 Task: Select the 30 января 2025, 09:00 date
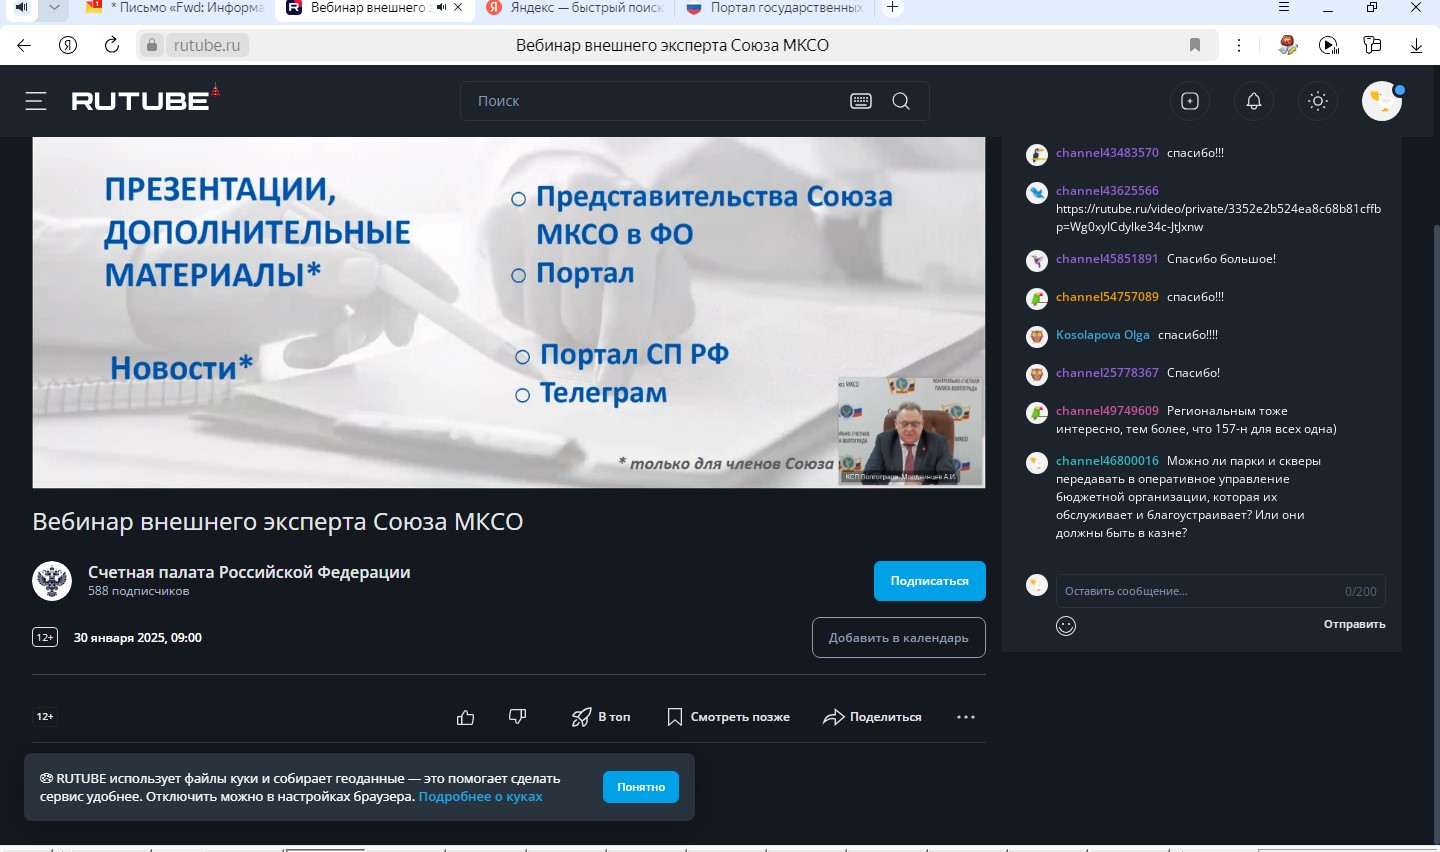[138, 638]
